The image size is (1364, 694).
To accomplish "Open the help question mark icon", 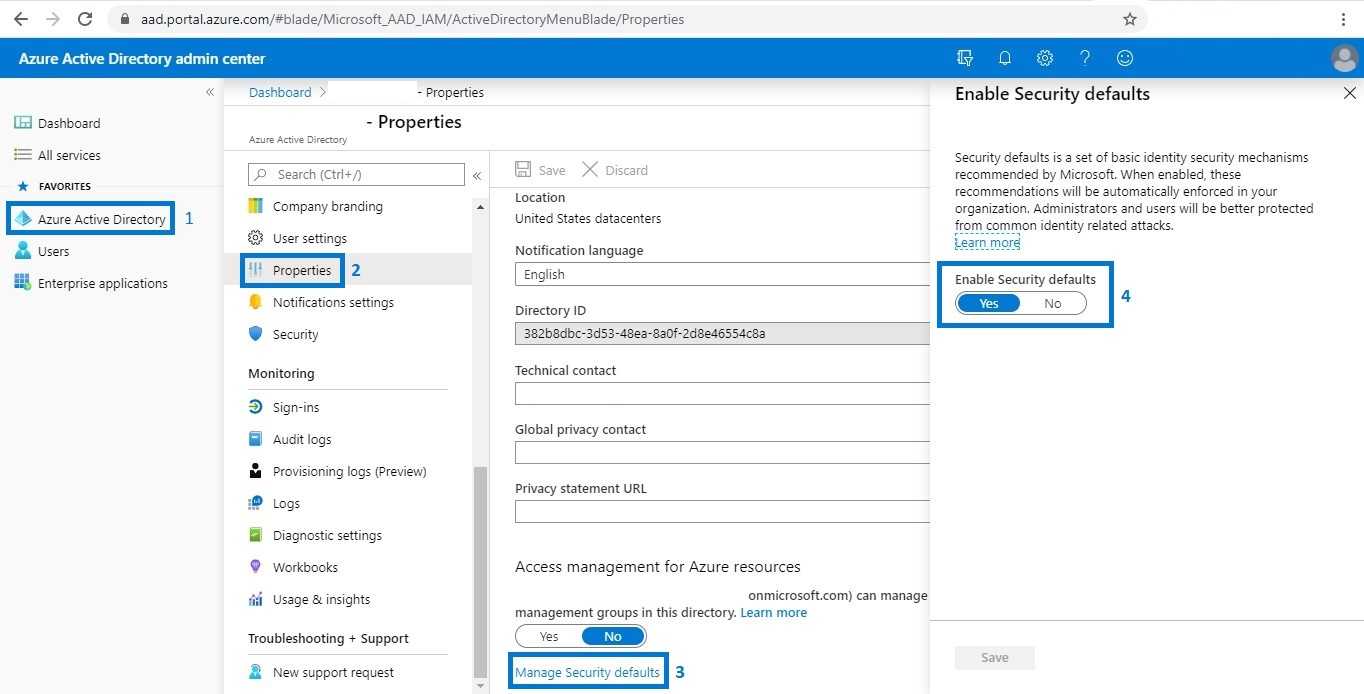I will click(x=1085, y=58).
